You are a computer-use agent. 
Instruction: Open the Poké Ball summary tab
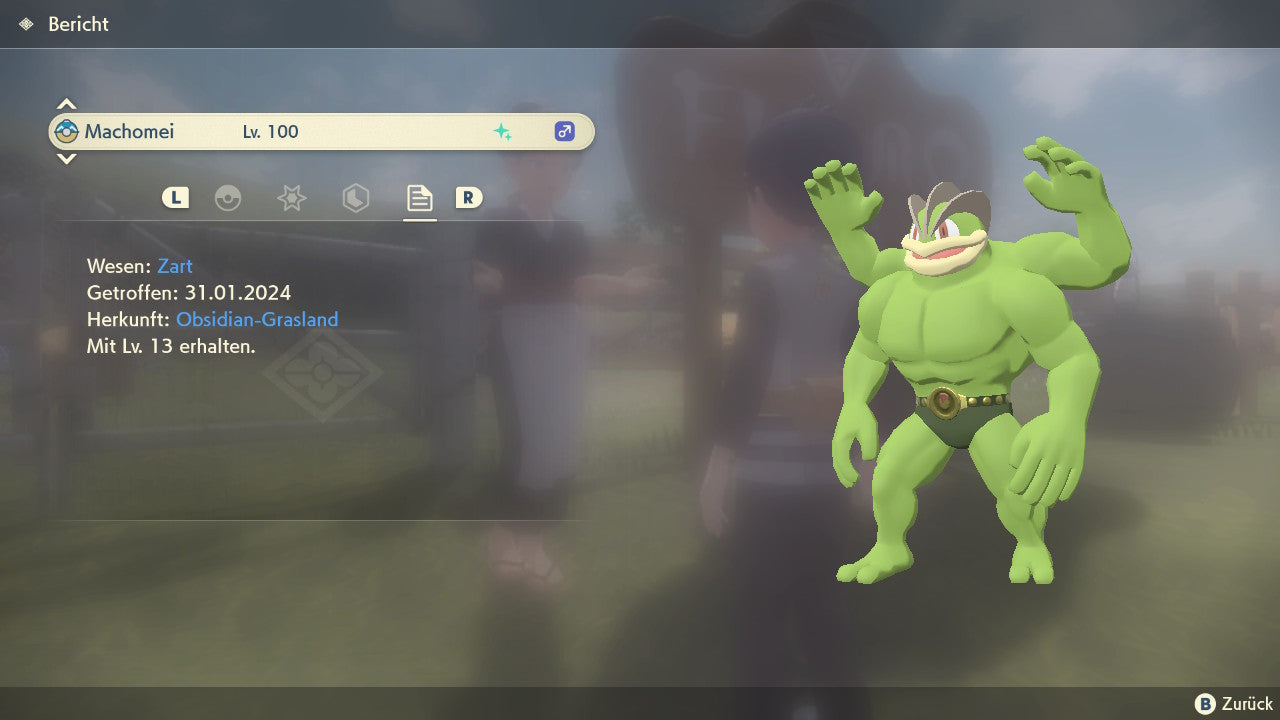pos(228,198)
